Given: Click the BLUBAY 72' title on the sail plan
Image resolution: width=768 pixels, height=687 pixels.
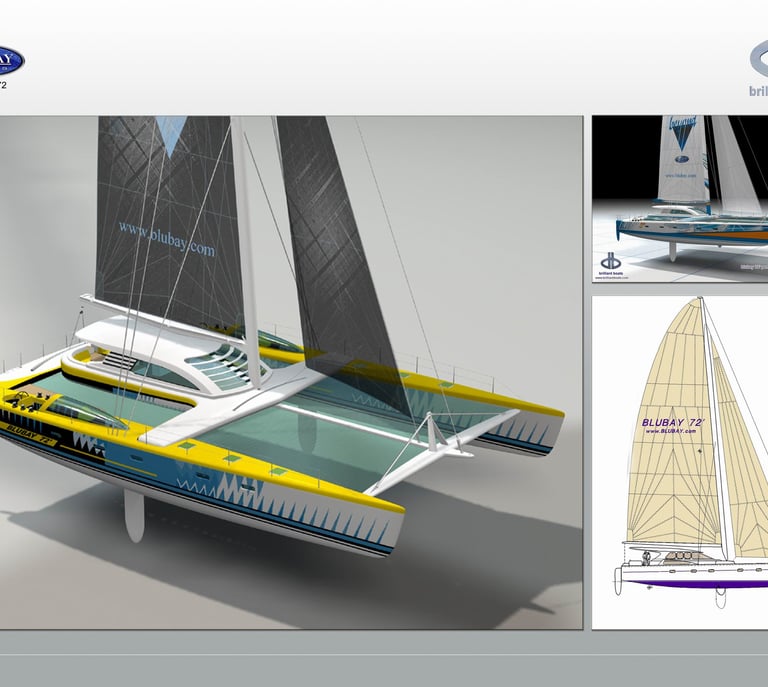Looking at the screenshot, I should [673, 422].
